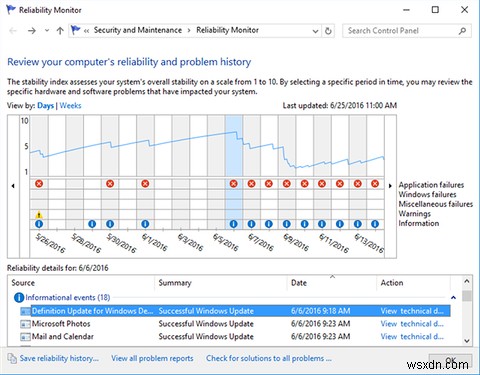Open the Security and Maintenance breadcrumb

(138, 30)
